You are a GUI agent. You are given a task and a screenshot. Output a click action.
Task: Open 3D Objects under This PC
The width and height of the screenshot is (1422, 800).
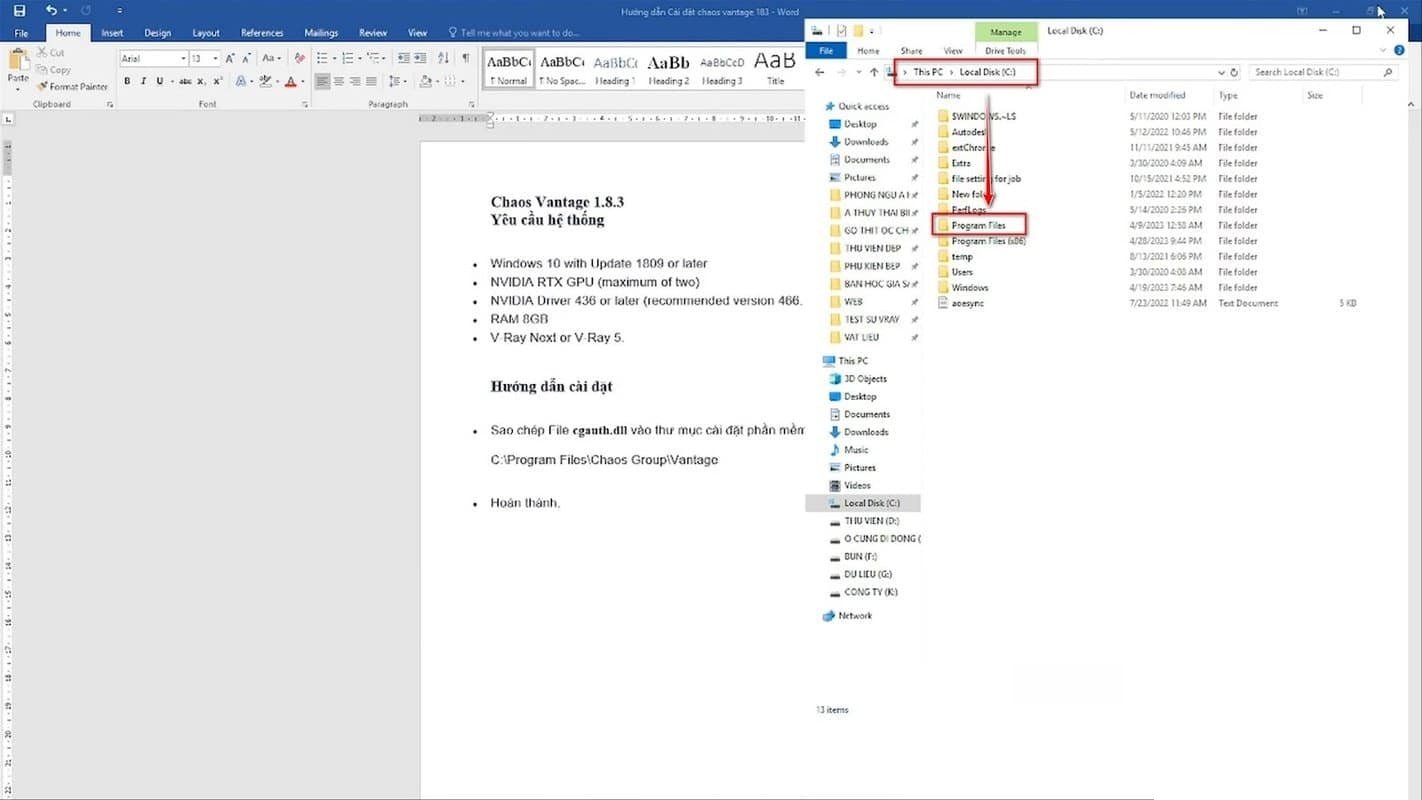pos(865,379)
